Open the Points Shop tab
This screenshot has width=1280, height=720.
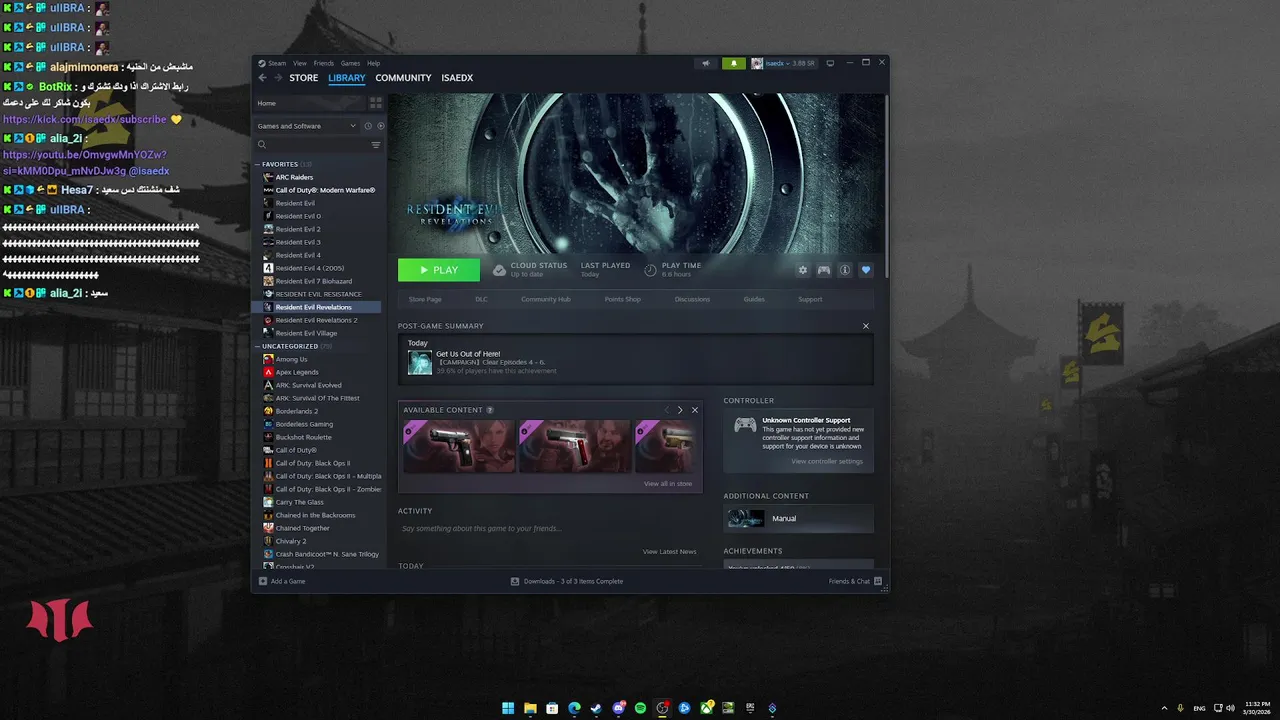point(622,299)
